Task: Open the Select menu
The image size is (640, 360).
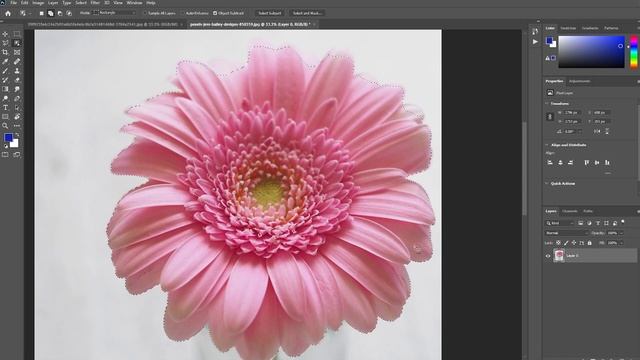Action: click(x=81, y=3)
